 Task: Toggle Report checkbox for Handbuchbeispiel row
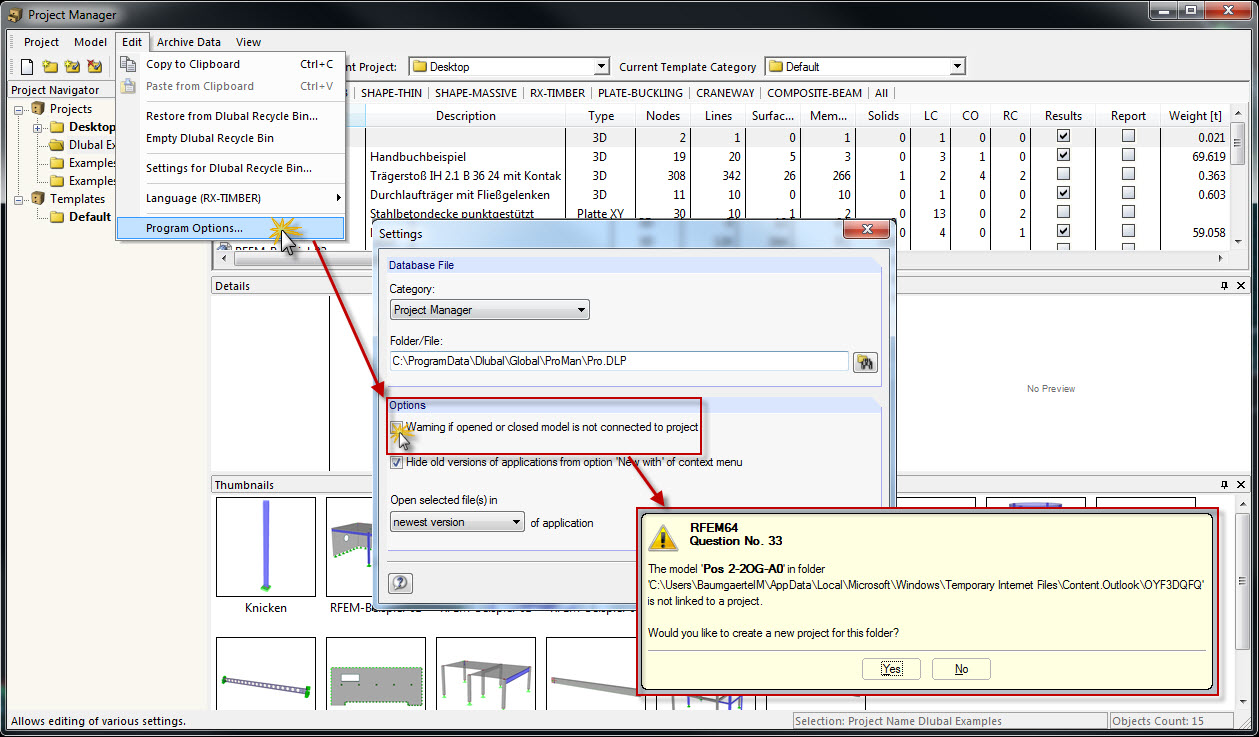[1128, 156]
